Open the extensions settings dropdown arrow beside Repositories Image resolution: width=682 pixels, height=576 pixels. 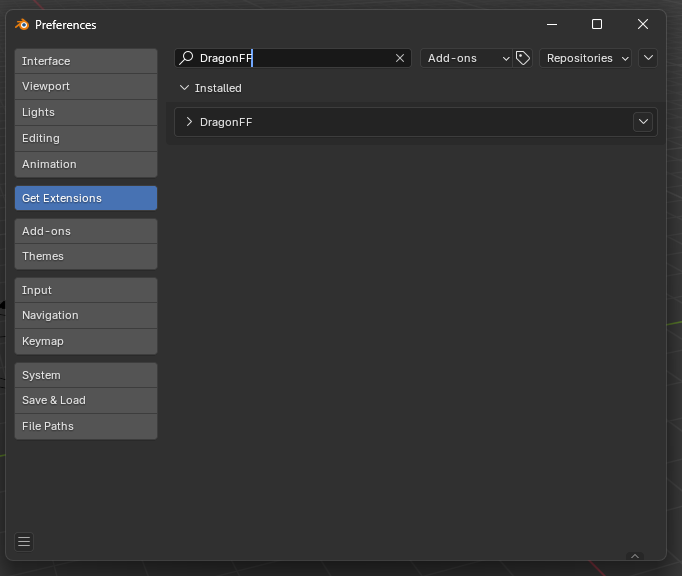648,58
